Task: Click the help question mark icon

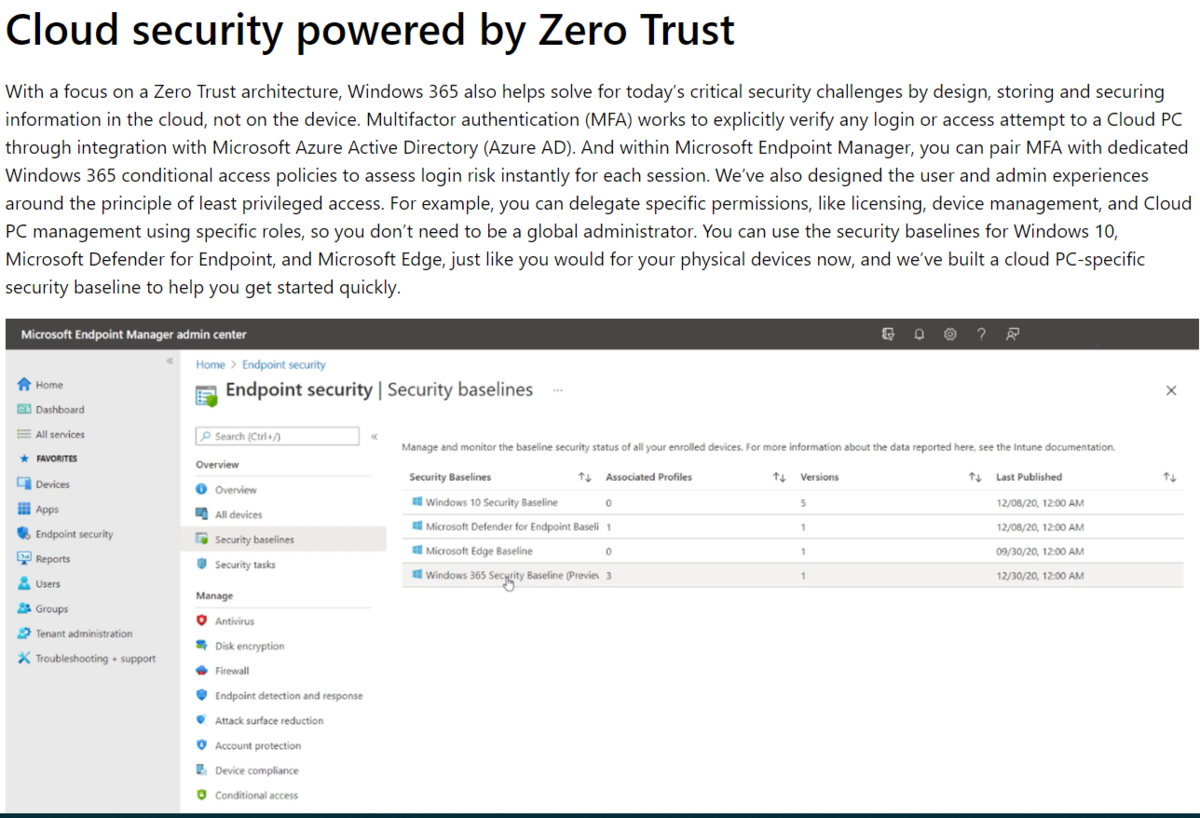Action: click(981, 334)
